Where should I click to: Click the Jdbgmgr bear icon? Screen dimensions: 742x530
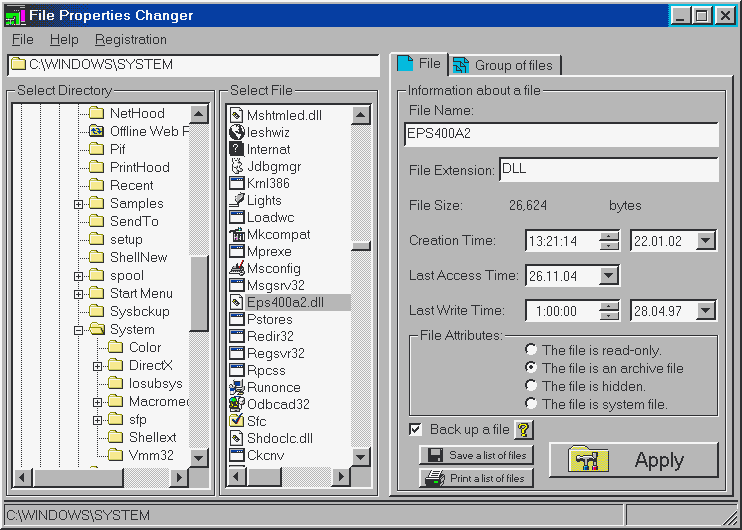(x=236, y=166)
